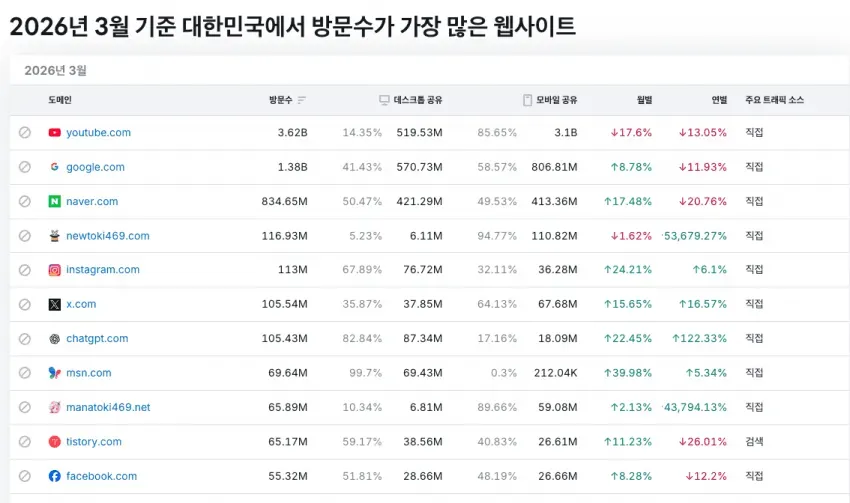Sort by the 방문수 column header
This screenshot has width=850, height=503.
coord(281,100)
